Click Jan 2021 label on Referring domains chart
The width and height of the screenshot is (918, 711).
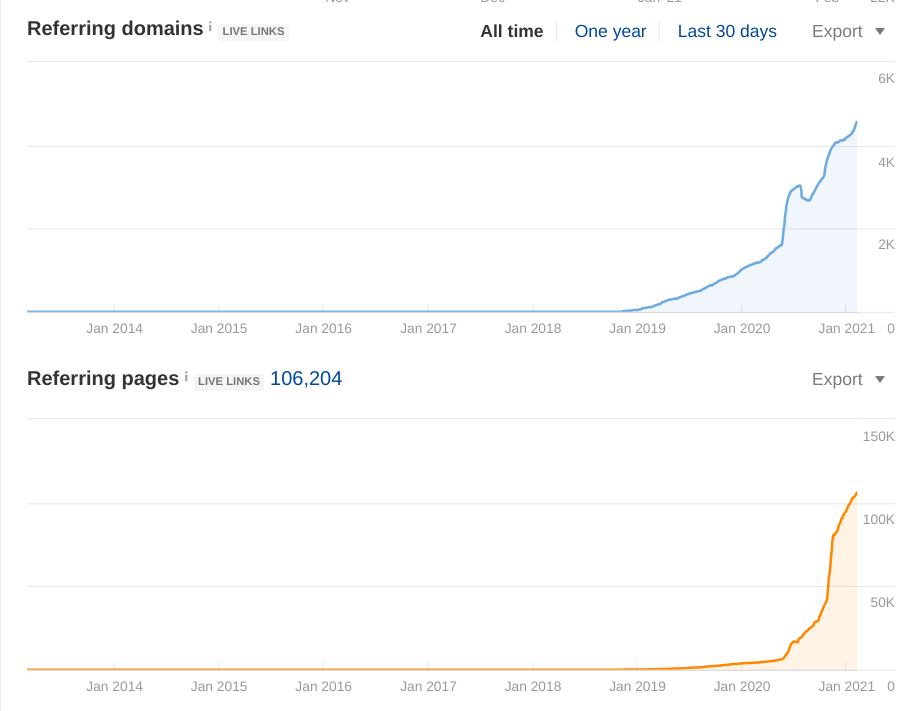click(x=846, y=329)
